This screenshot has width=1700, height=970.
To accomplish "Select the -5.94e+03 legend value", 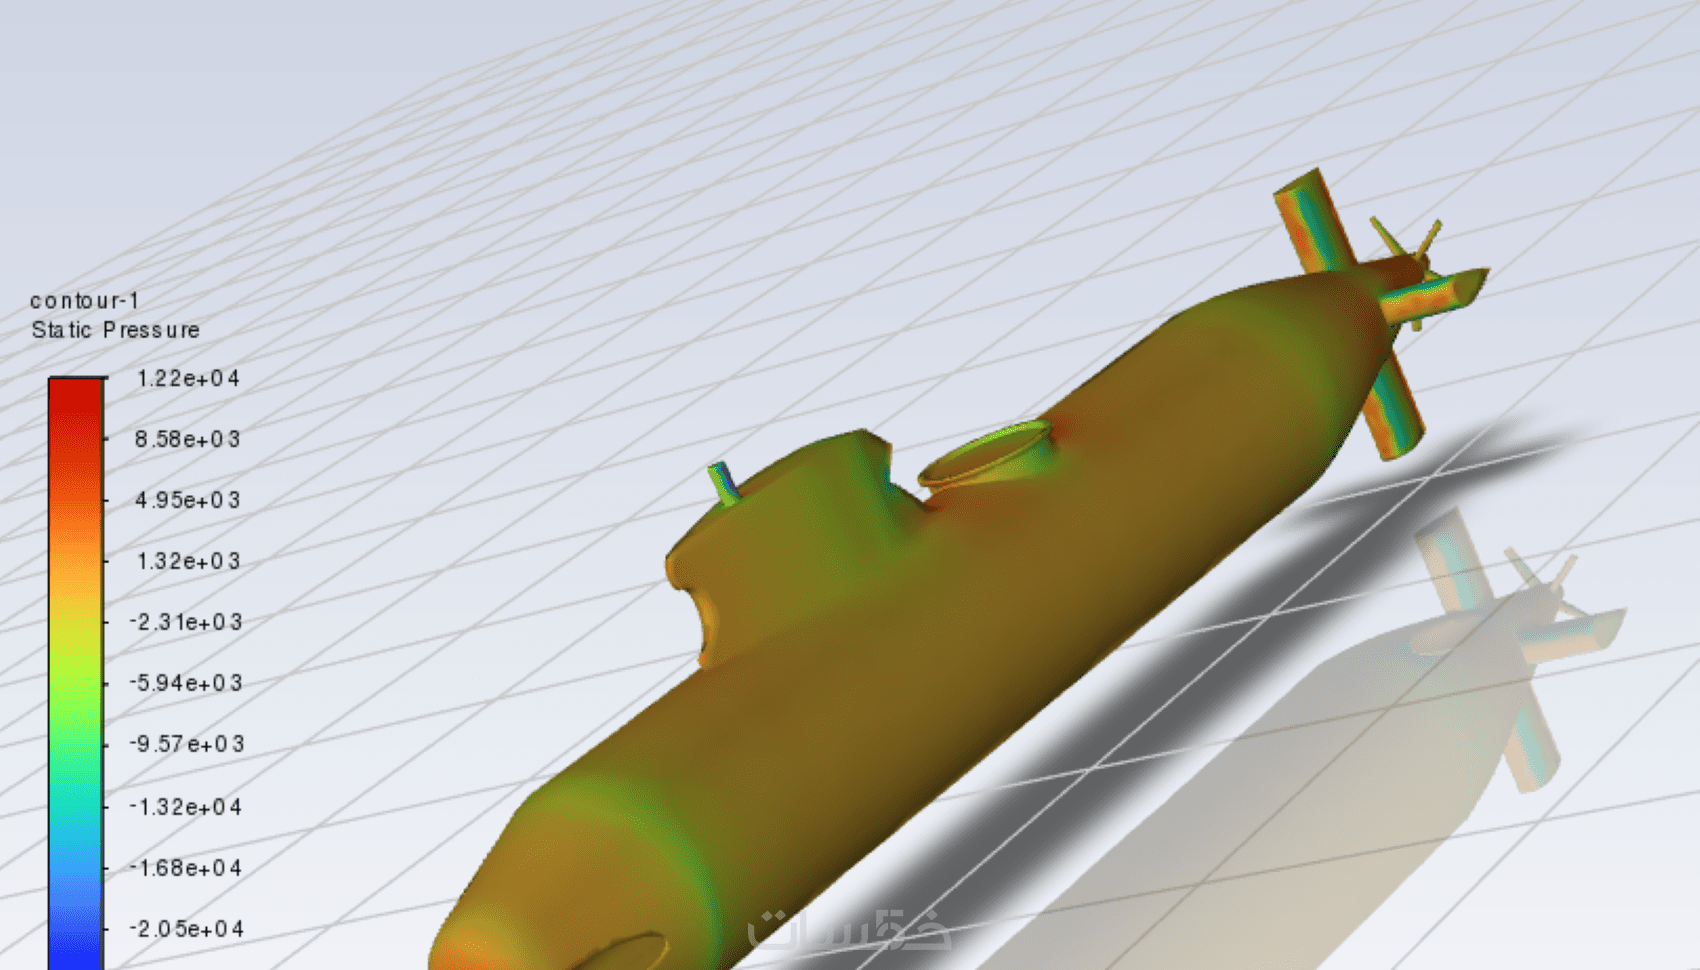I will (x=186, y=683).
